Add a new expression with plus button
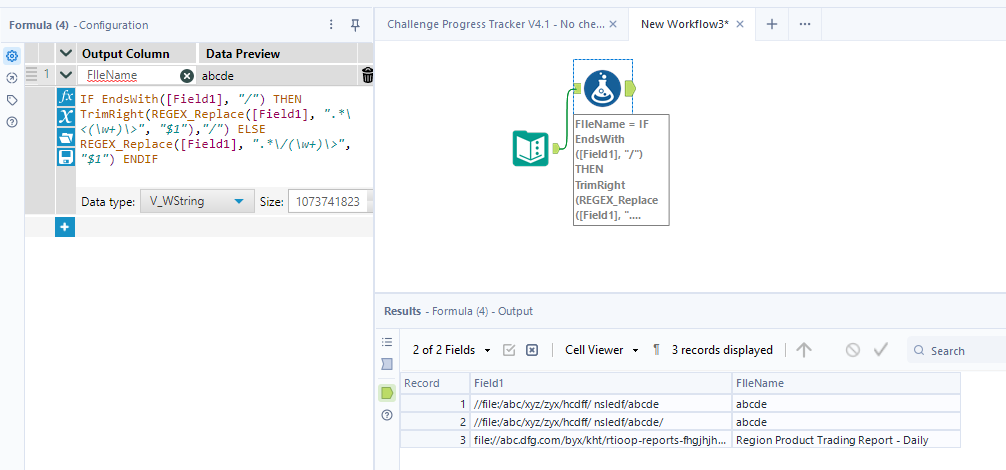This screenshot has width=1006, height=470. pos(64,228)
